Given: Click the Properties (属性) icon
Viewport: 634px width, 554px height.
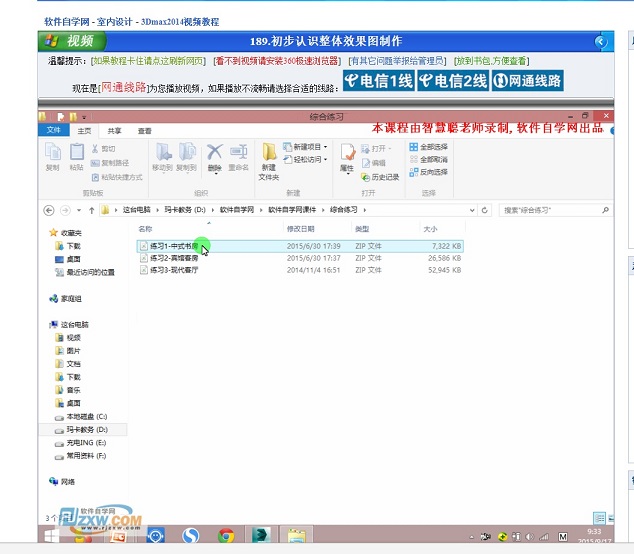Looking at the screenshot, I should point(347,154).
